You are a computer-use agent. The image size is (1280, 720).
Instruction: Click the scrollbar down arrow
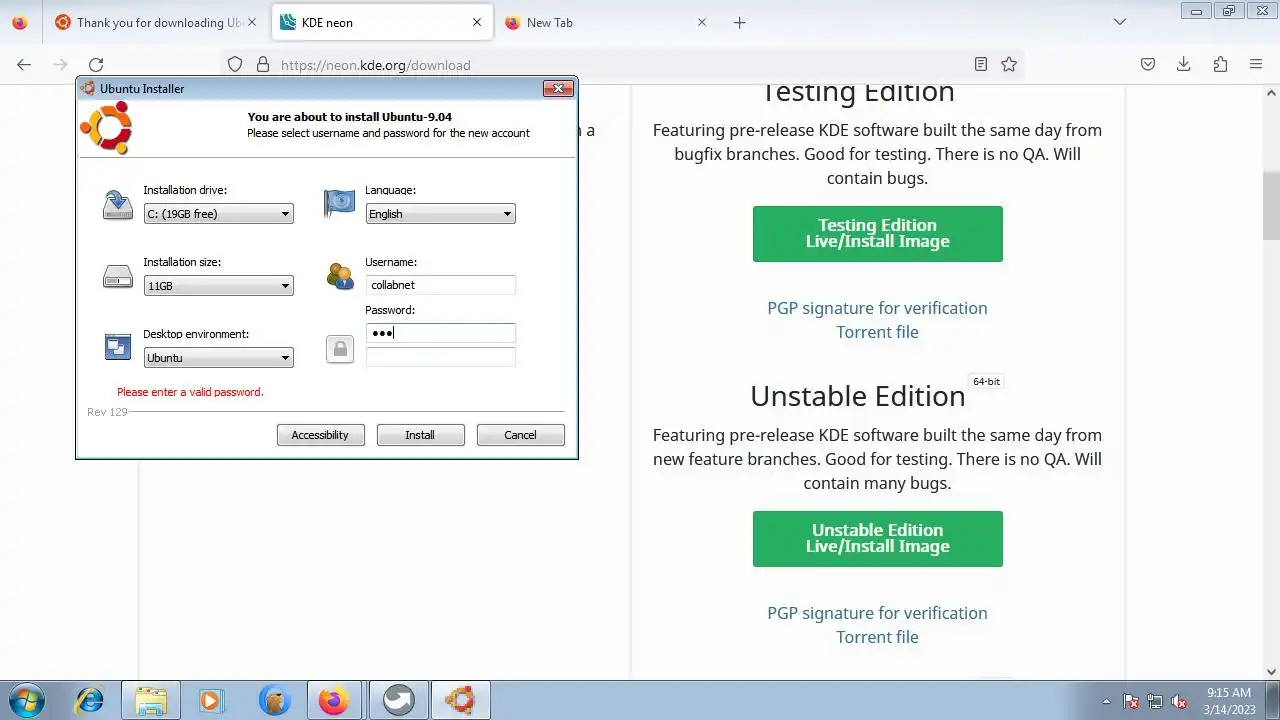1271,672
